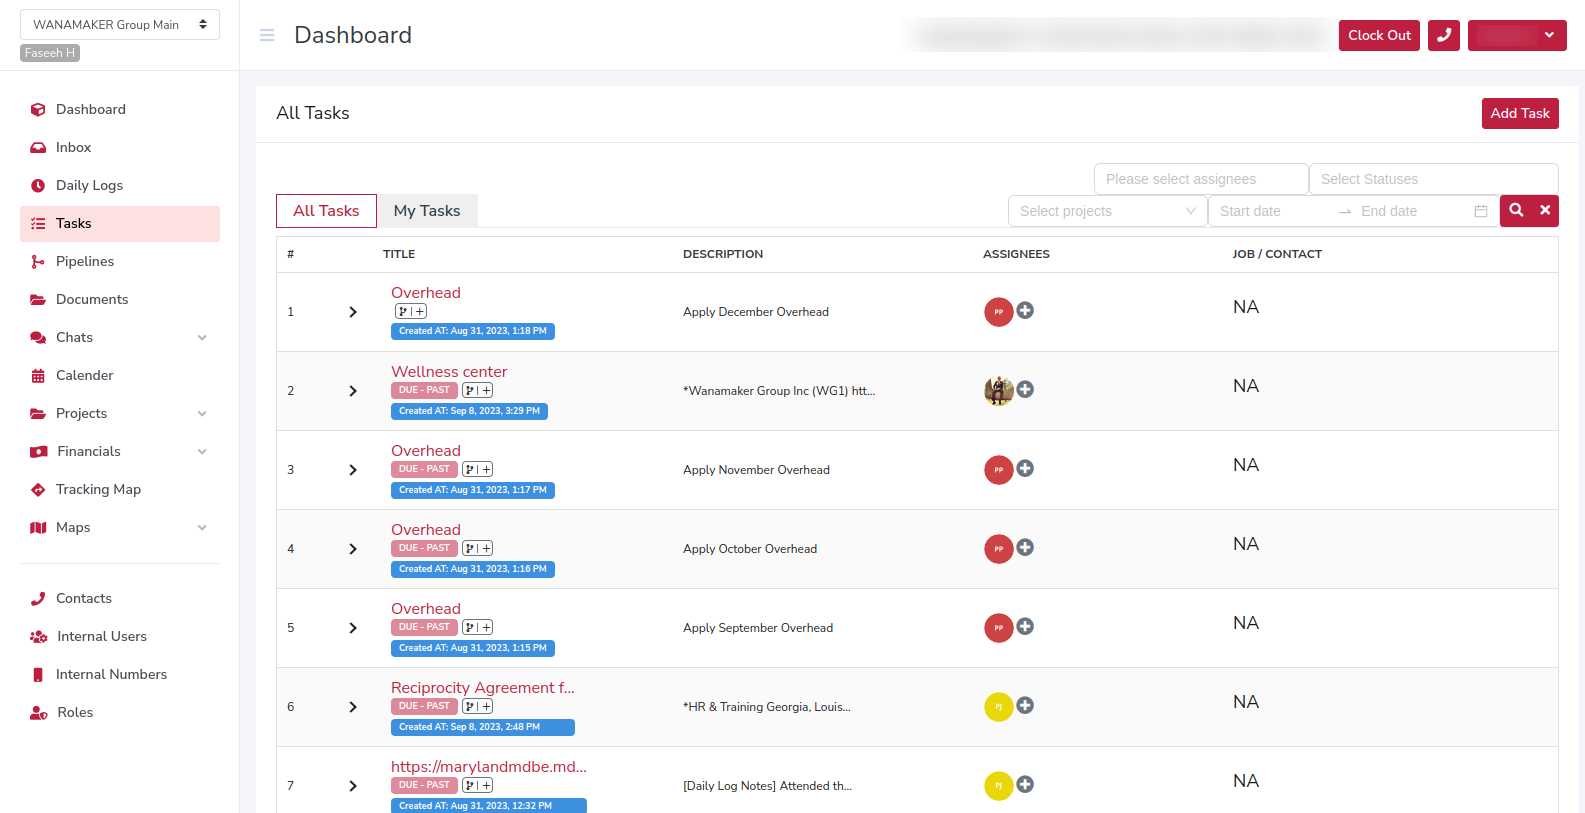This screenshot has width=1585, height=813.
Task: Expand the Chats sidebar submenu
Action: tap(202, 338)
